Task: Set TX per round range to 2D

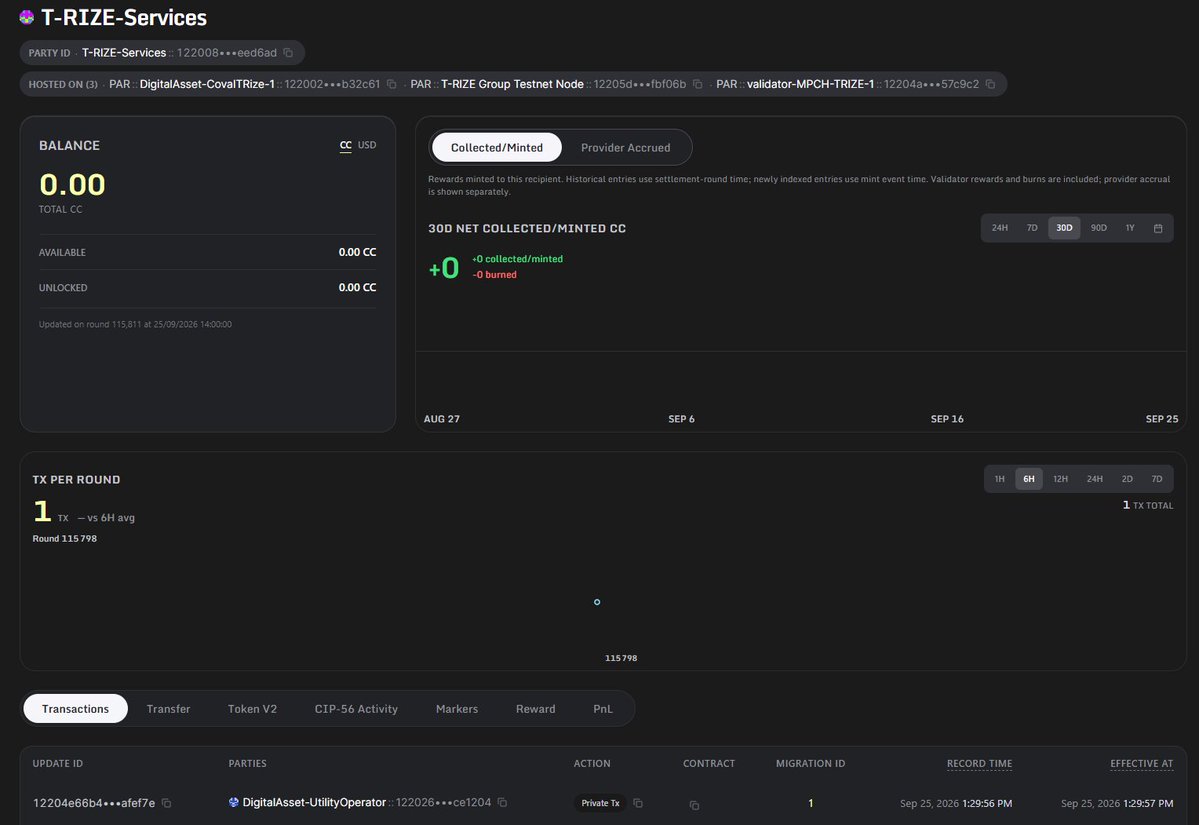Action: 1127,479
